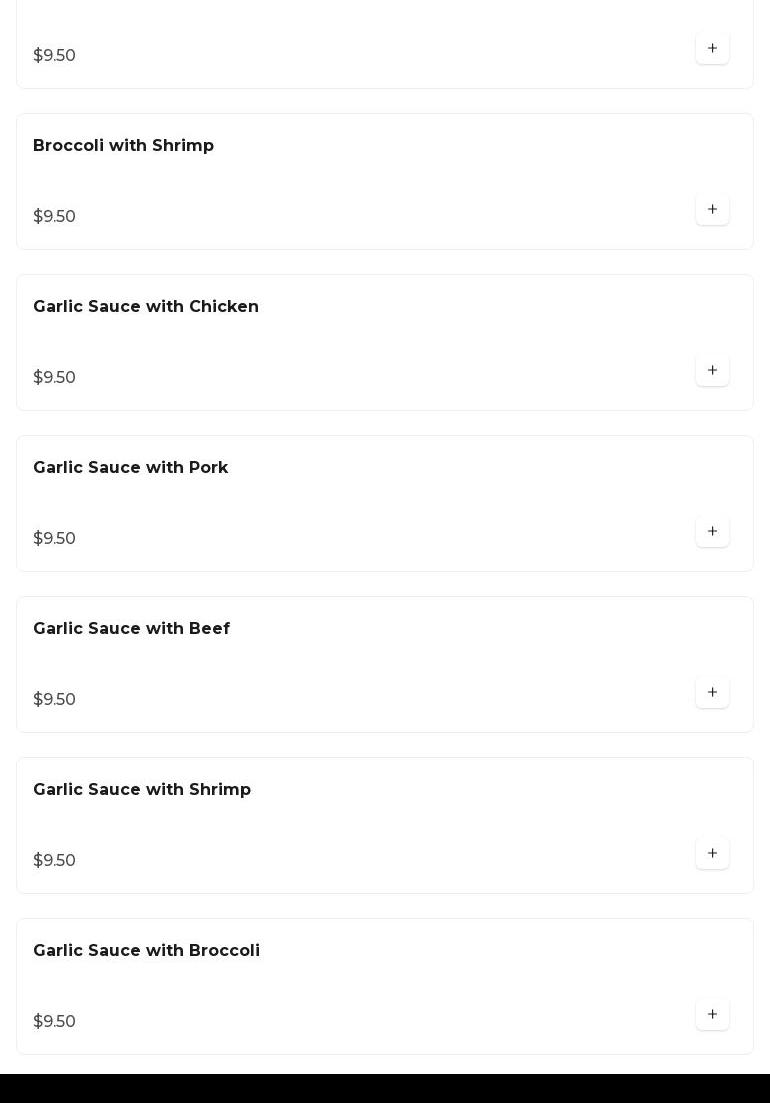This screenshot has height=1103, width=770.
Task: Open the Garlic Sauce with Shrimp title
Action: coord(142,790)
